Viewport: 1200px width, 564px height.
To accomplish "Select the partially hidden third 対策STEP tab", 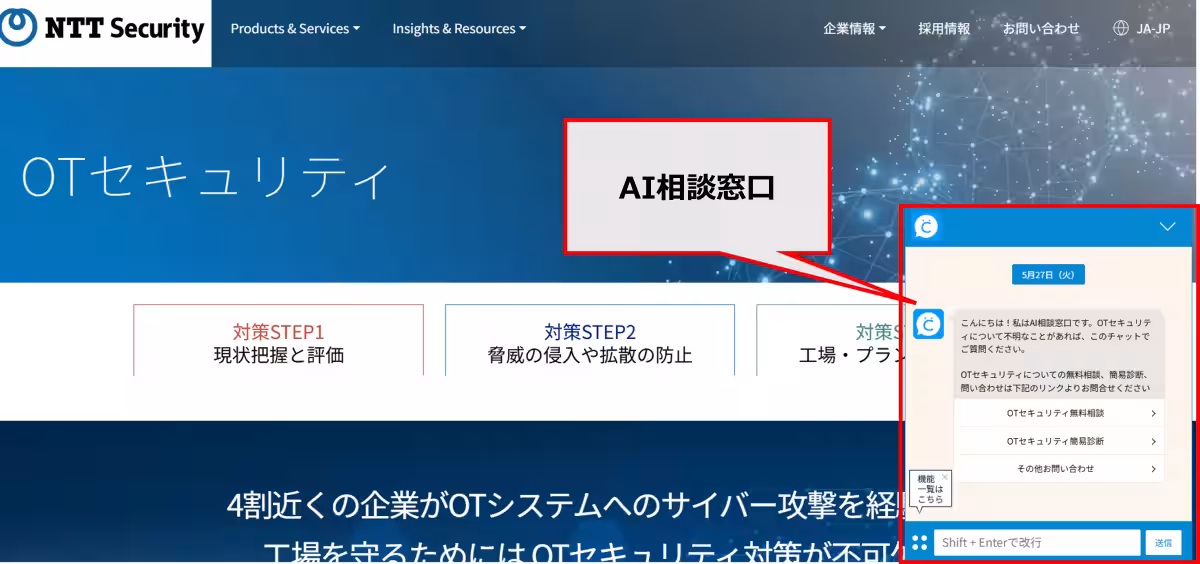I will [x=828, y=342].
